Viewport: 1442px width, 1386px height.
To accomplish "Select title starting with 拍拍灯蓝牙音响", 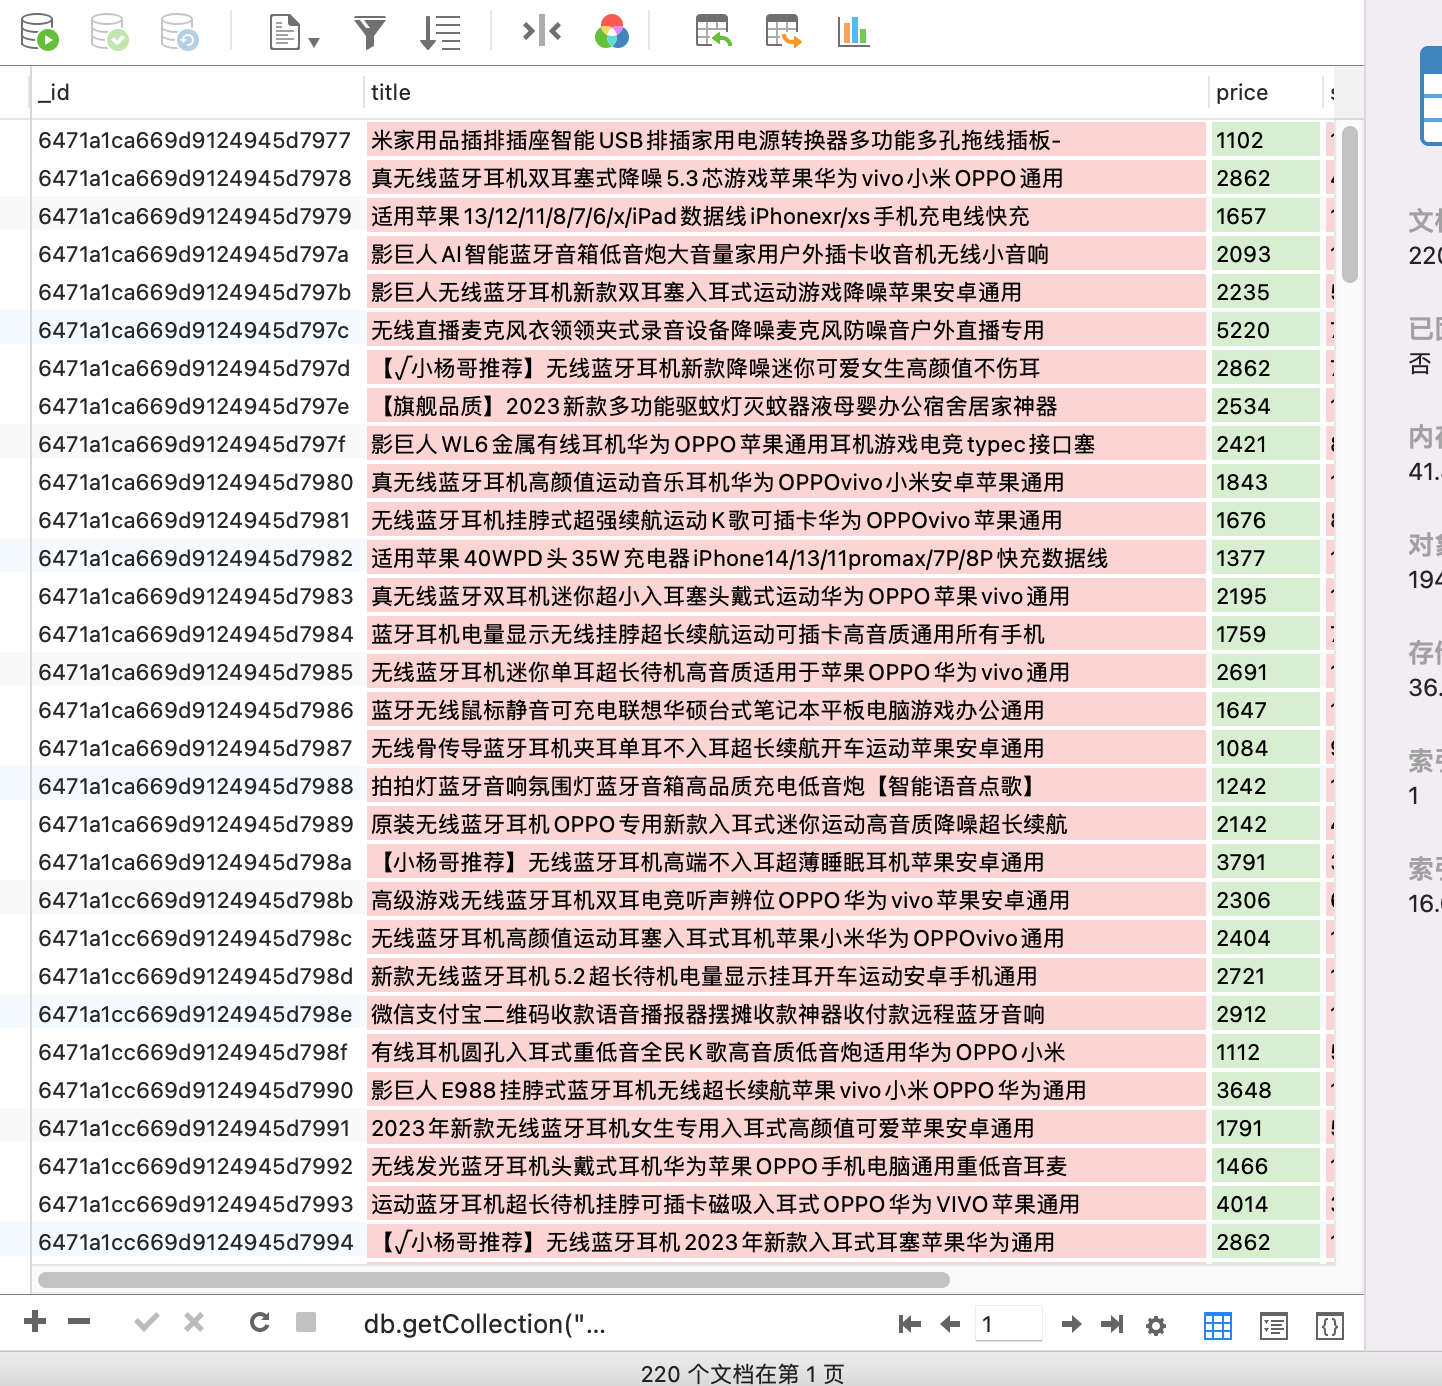I will [786, 786].
